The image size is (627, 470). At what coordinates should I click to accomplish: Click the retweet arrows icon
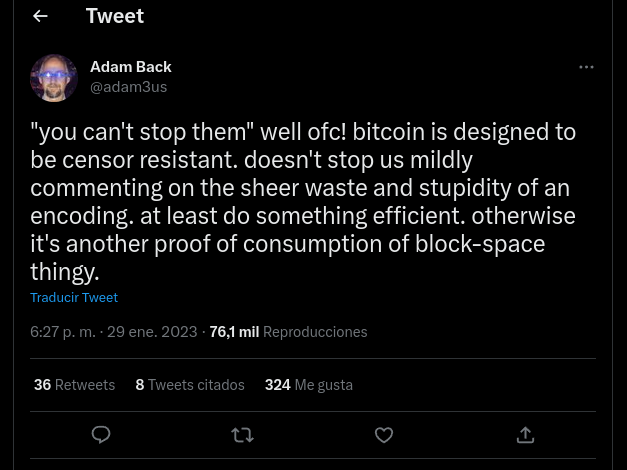pyautogui.click(x=242, y=435)
